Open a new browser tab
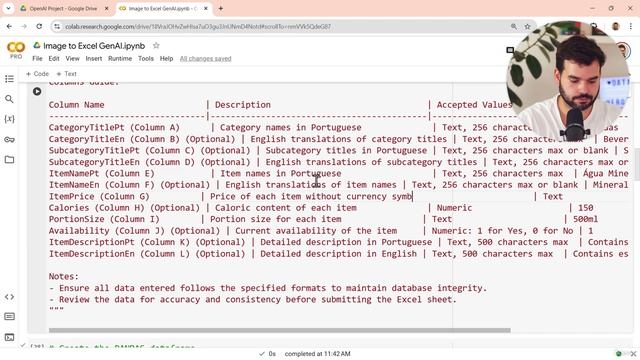This screenshot has width=640, height=360. (x=220, y=8)
